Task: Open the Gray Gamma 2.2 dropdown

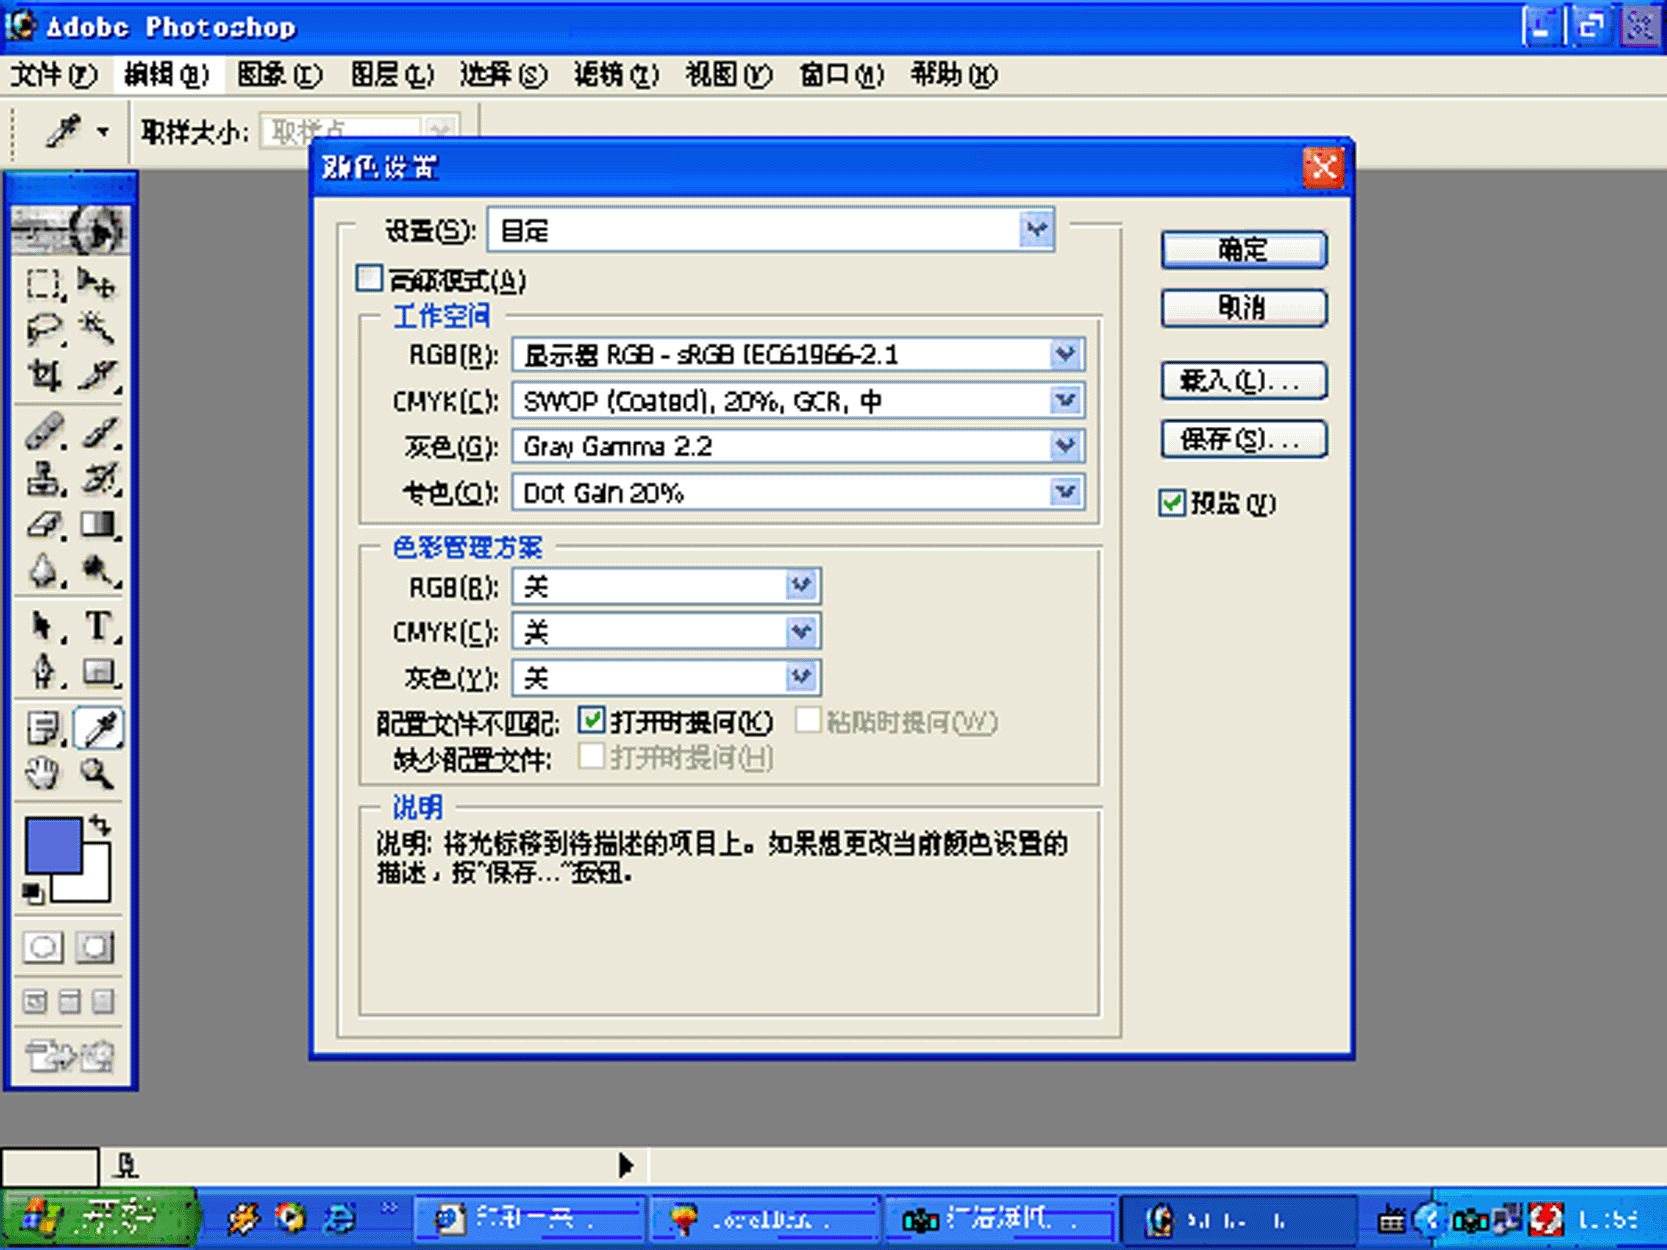Action: pos(1065,446)
